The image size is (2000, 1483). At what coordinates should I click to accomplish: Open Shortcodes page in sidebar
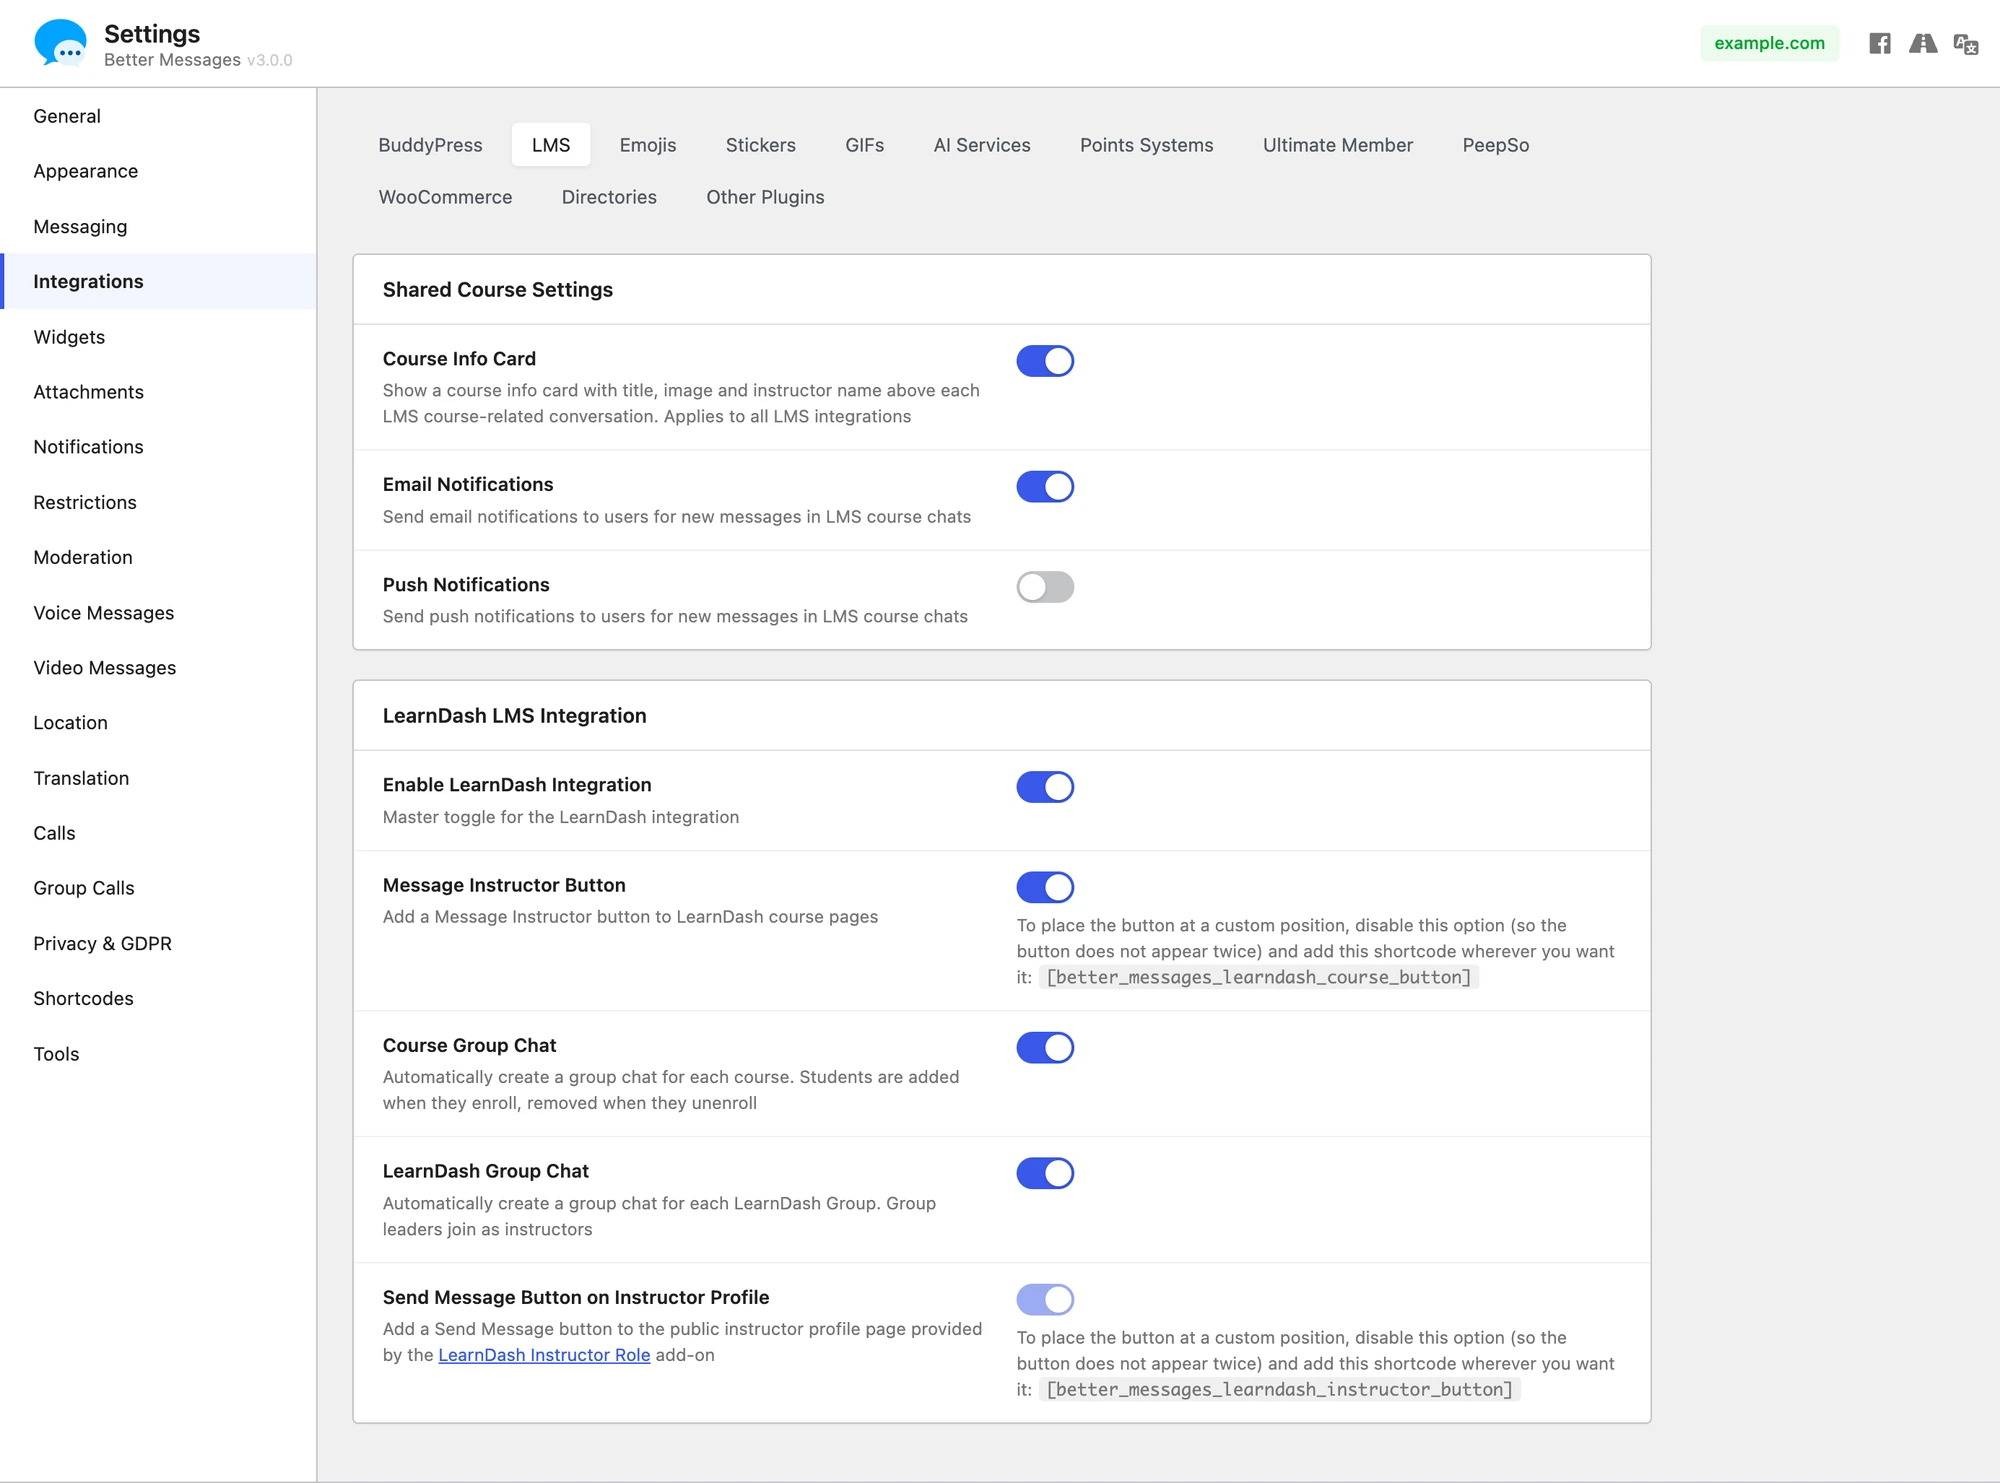158,999
